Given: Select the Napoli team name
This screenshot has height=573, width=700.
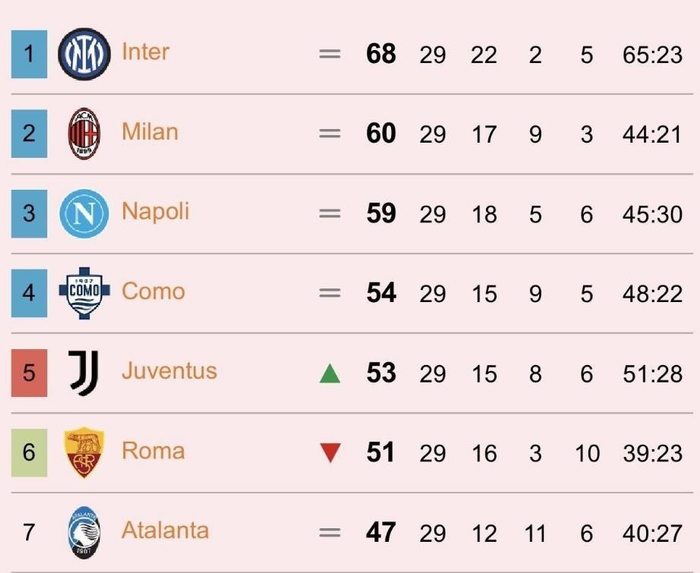Looking at the screenshot, I should [x=155, y=211].
